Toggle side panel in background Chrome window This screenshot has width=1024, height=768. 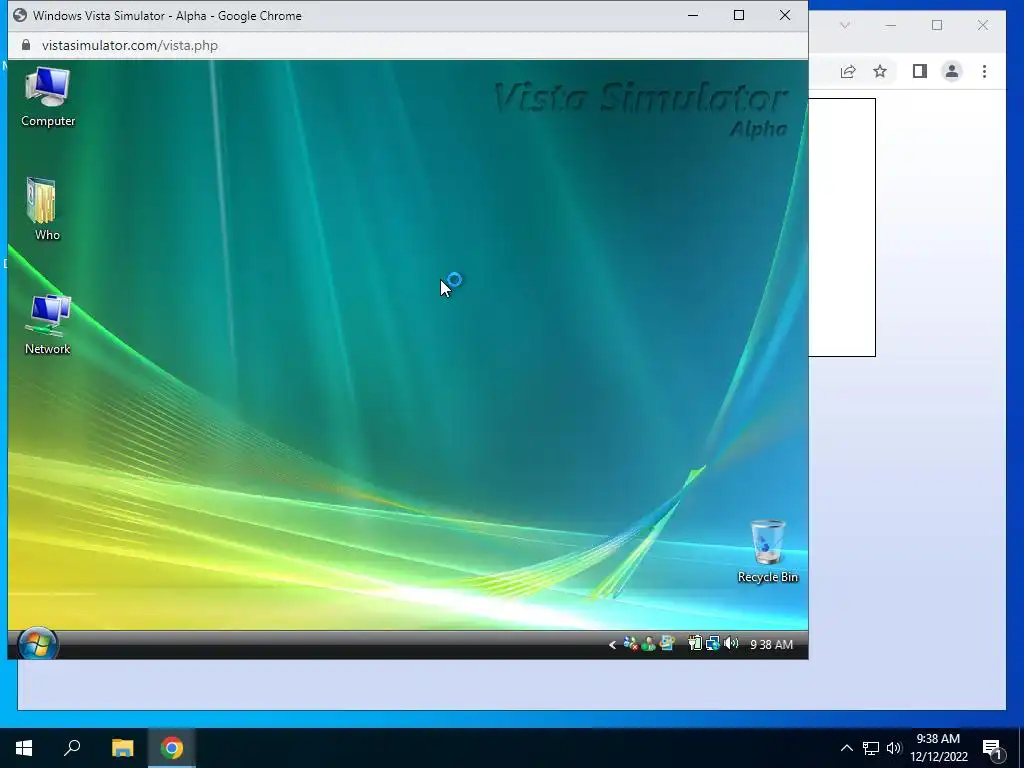(x=920, y=71)
